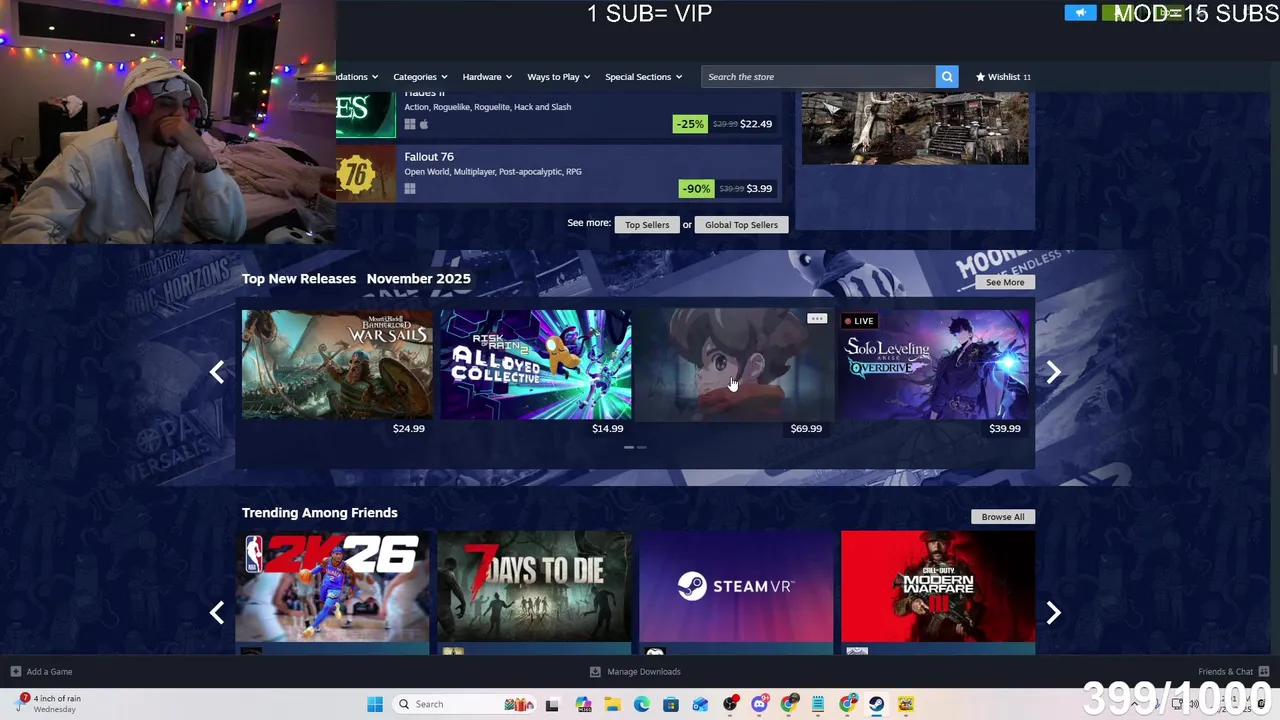Expand the Categories dropdown
This screenshot has width=1280, height=720.
(x=420, y=77)
